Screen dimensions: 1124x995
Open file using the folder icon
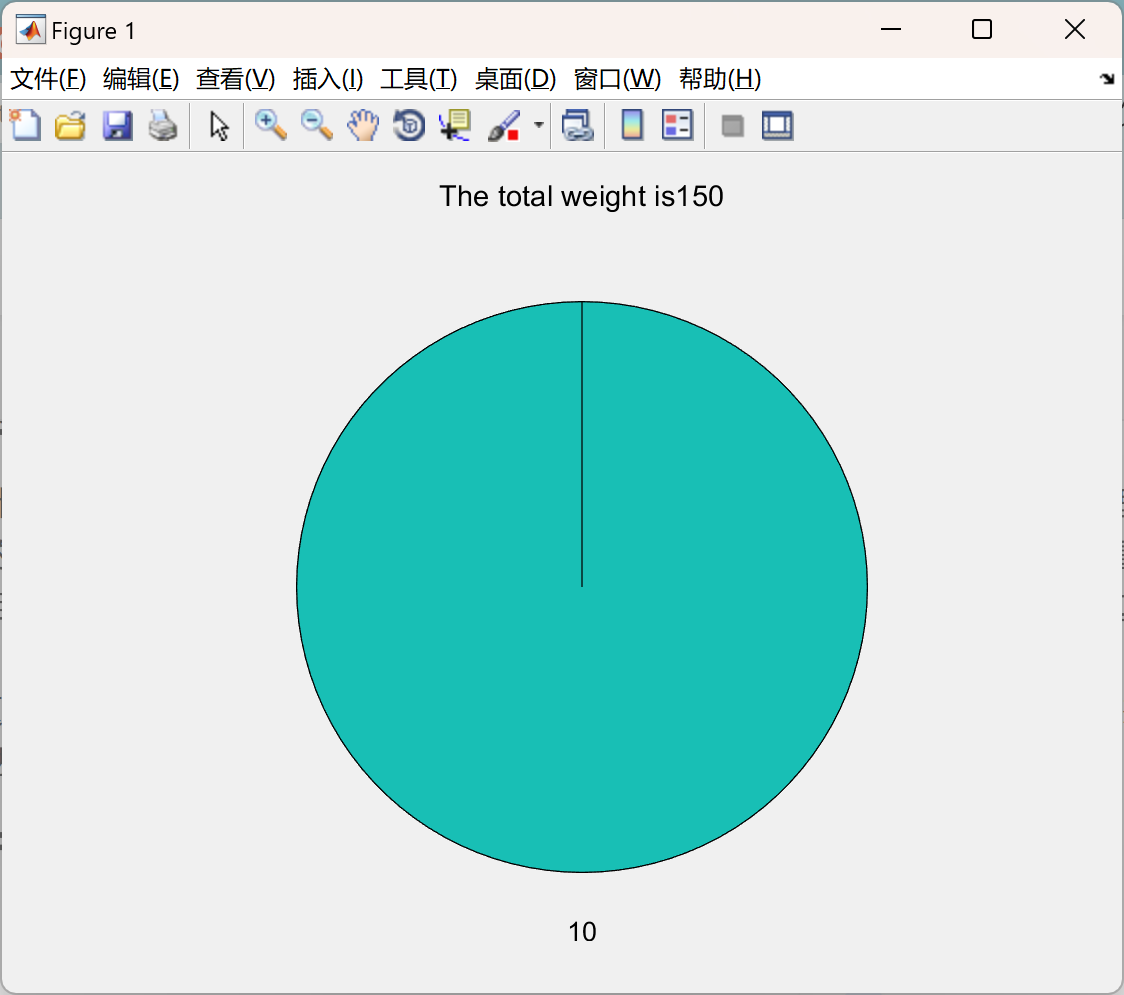pos(70,125)
